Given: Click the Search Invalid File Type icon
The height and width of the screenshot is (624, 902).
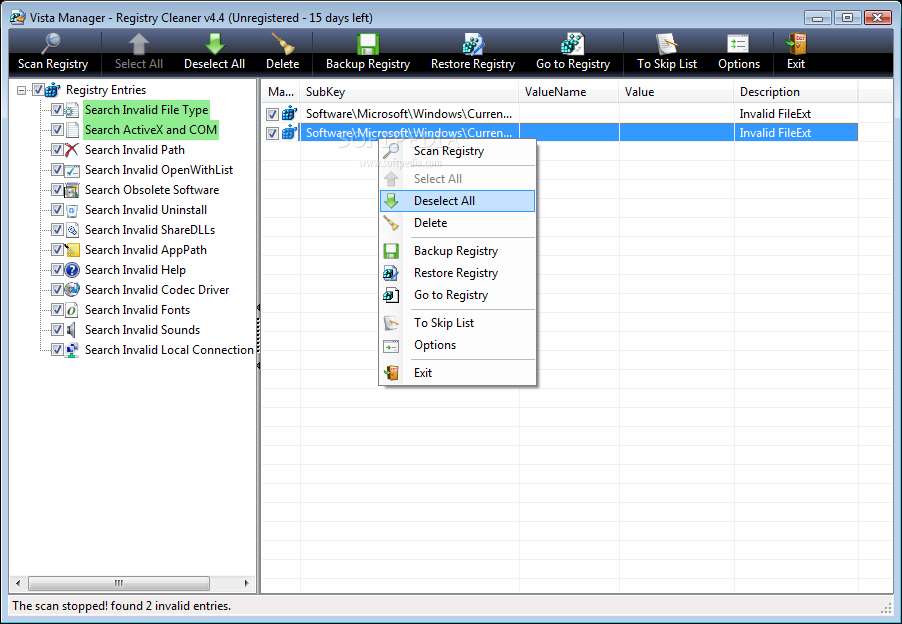Looking at the screenshot, I should point(72,110).
